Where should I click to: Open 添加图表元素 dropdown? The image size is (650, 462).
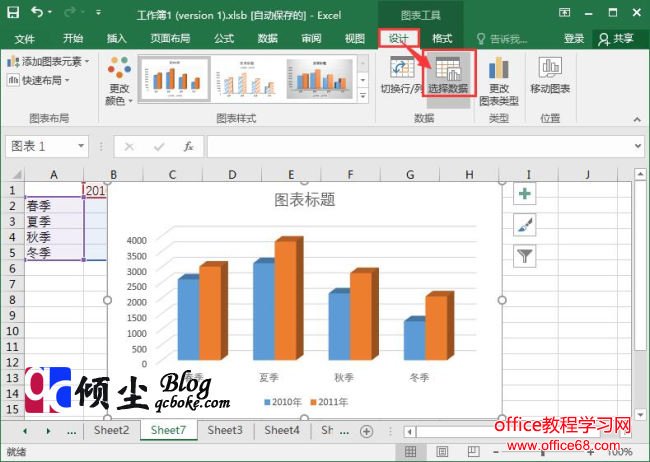[x=48, y=62]
